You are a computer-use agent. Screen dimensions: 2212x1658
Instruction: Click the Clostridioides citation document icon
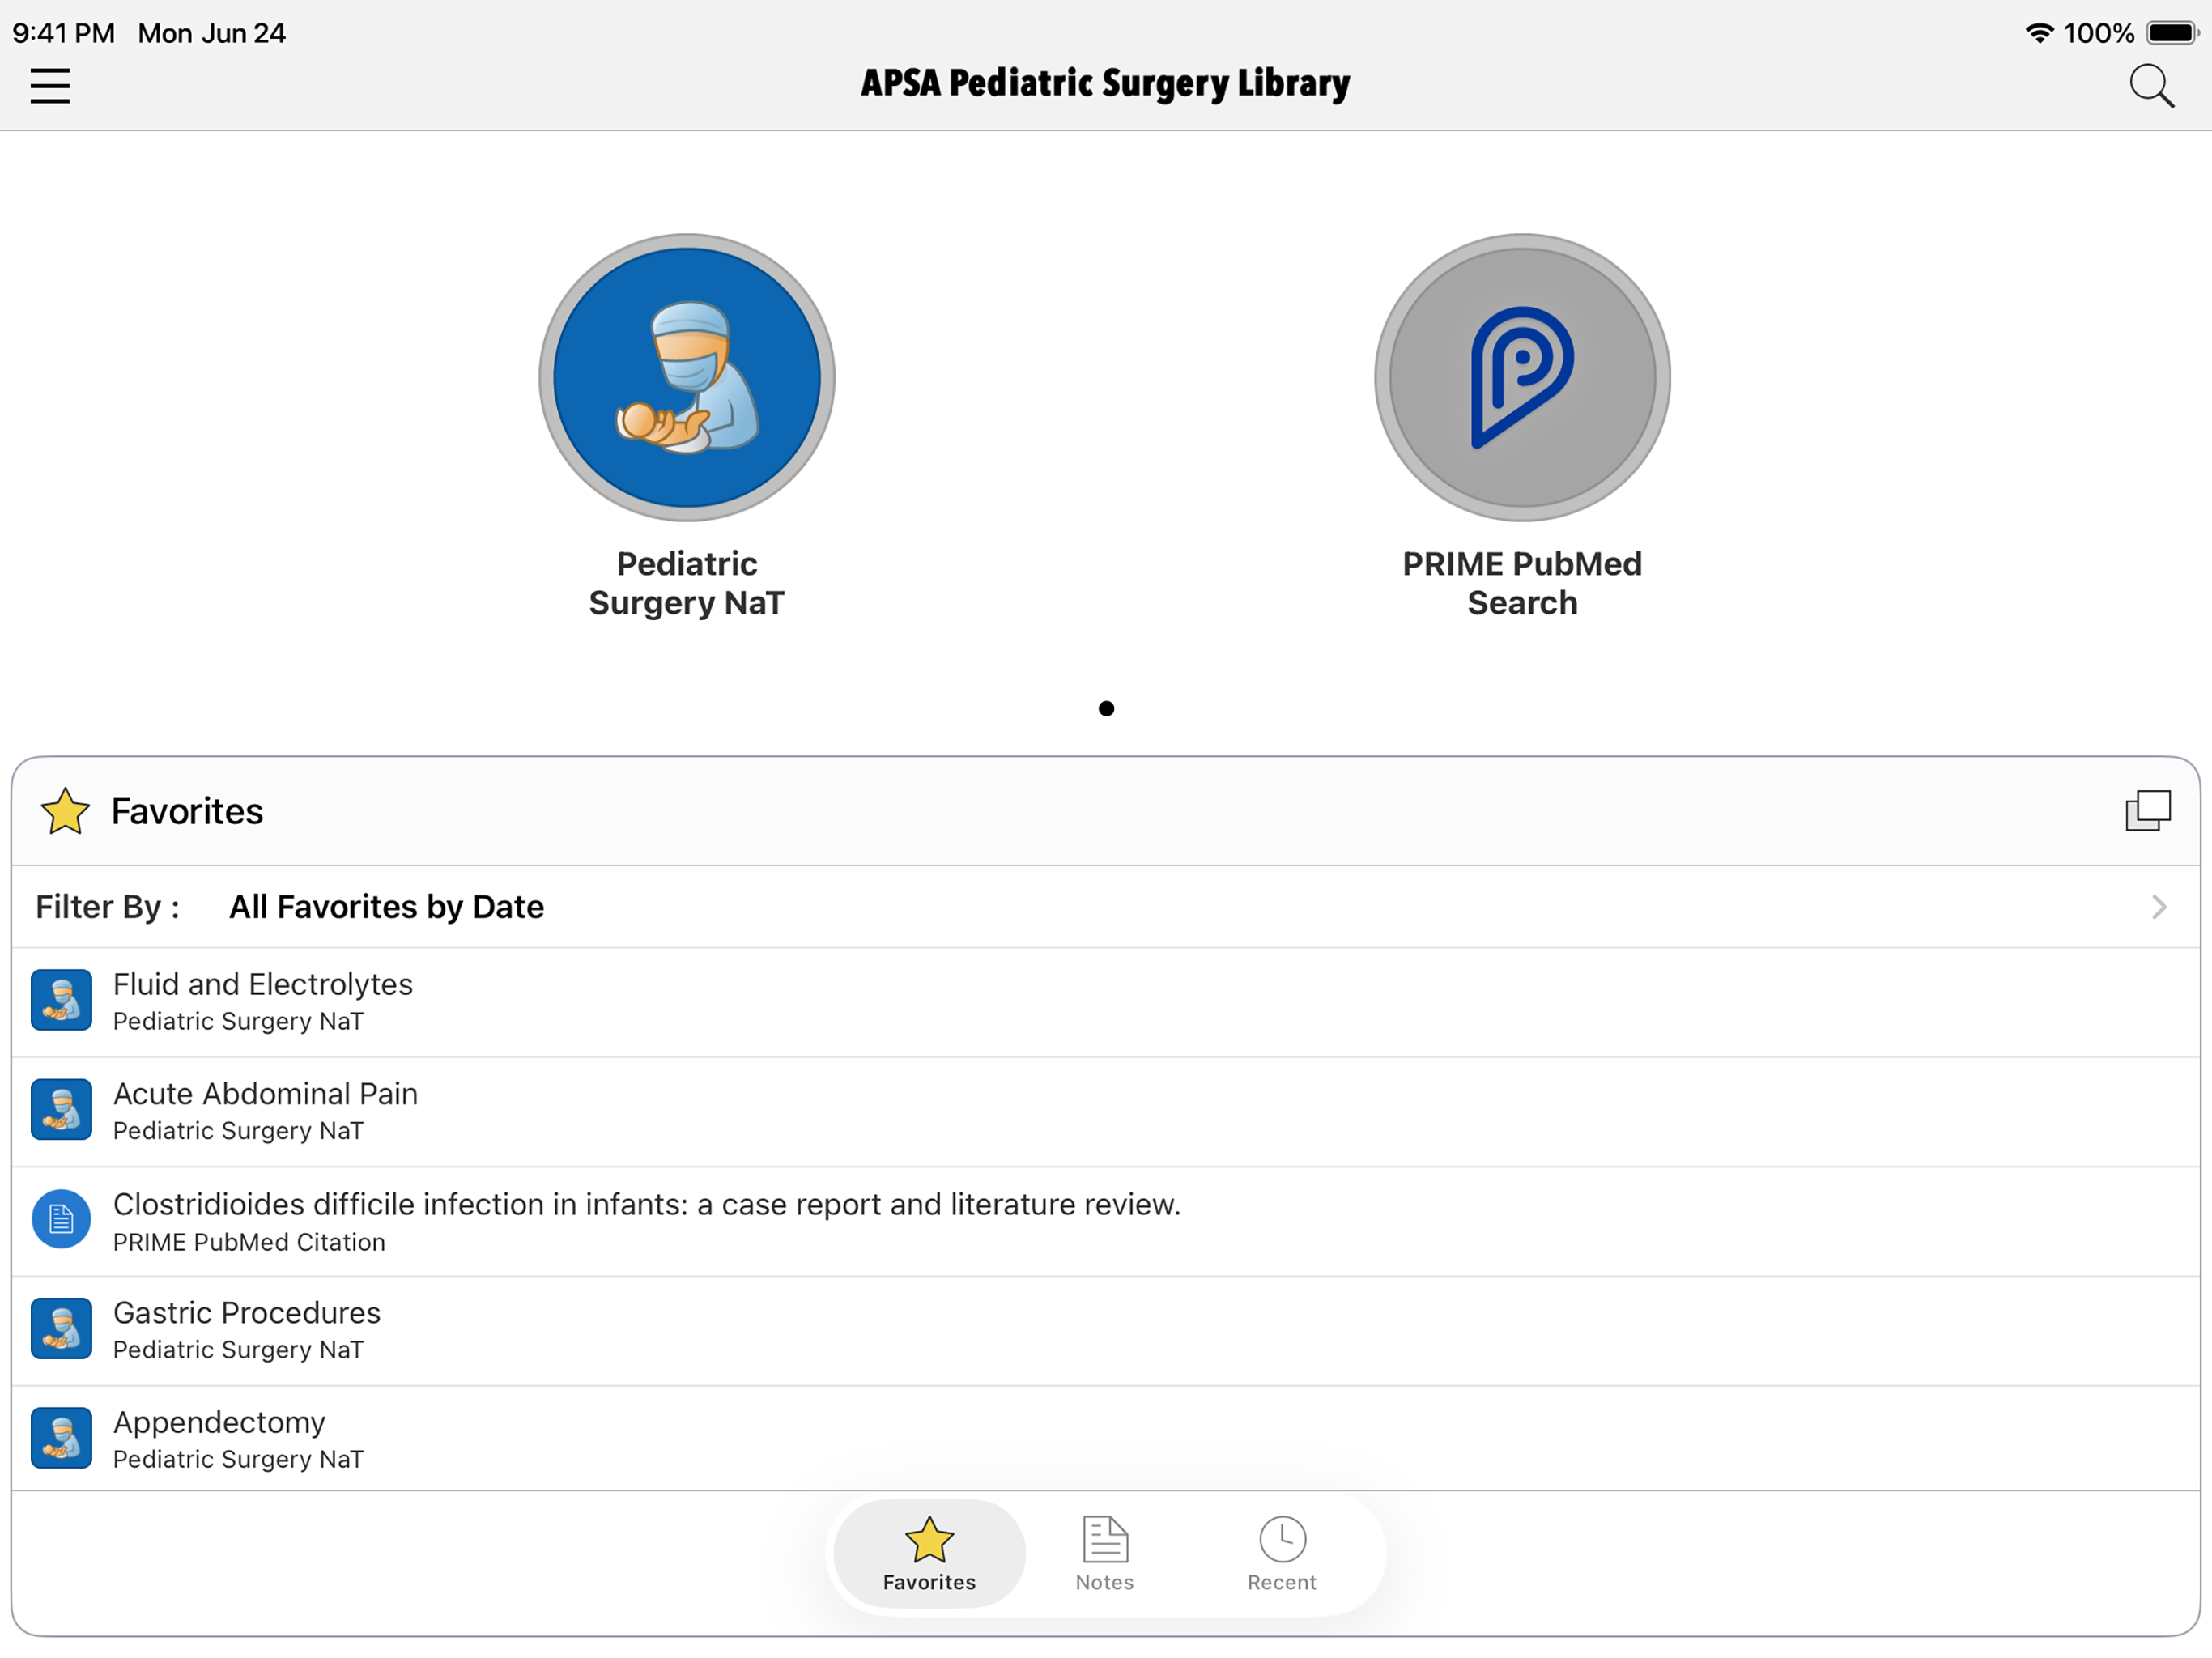coord(61,1219)
